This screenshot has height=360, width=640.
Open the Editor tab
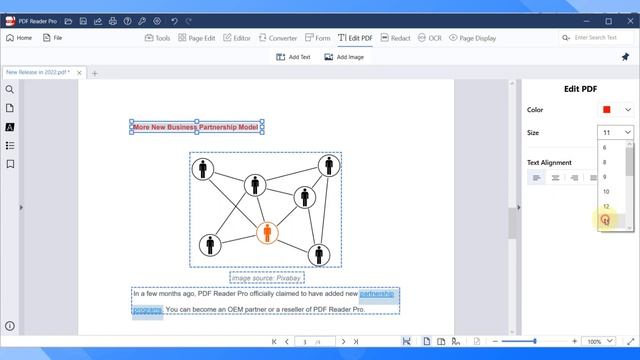click(x=237, y=38)
